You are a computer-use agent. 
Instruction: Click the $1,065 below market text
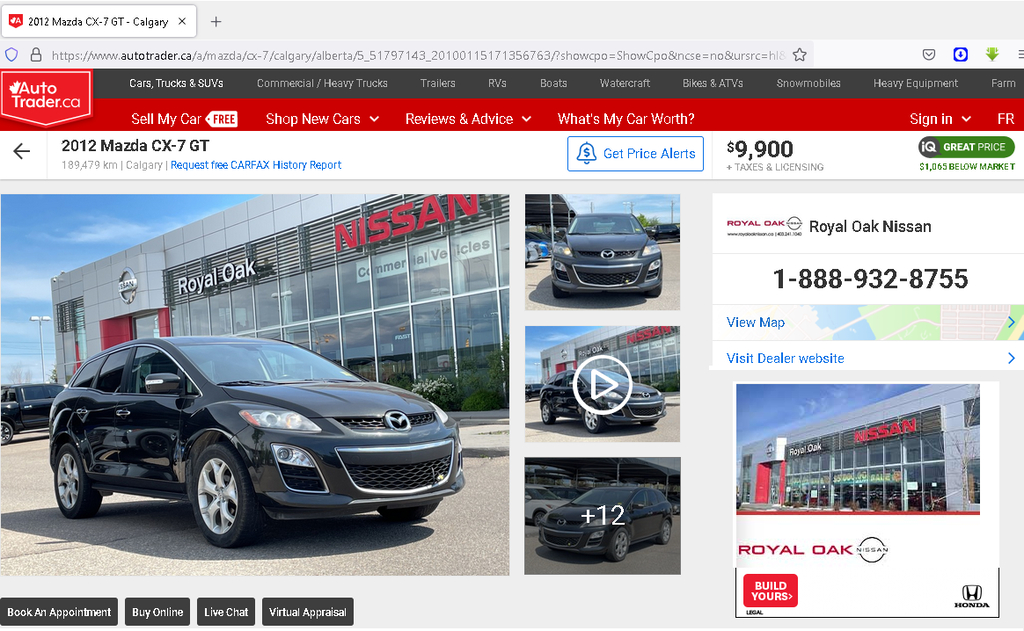coord(967,167)
